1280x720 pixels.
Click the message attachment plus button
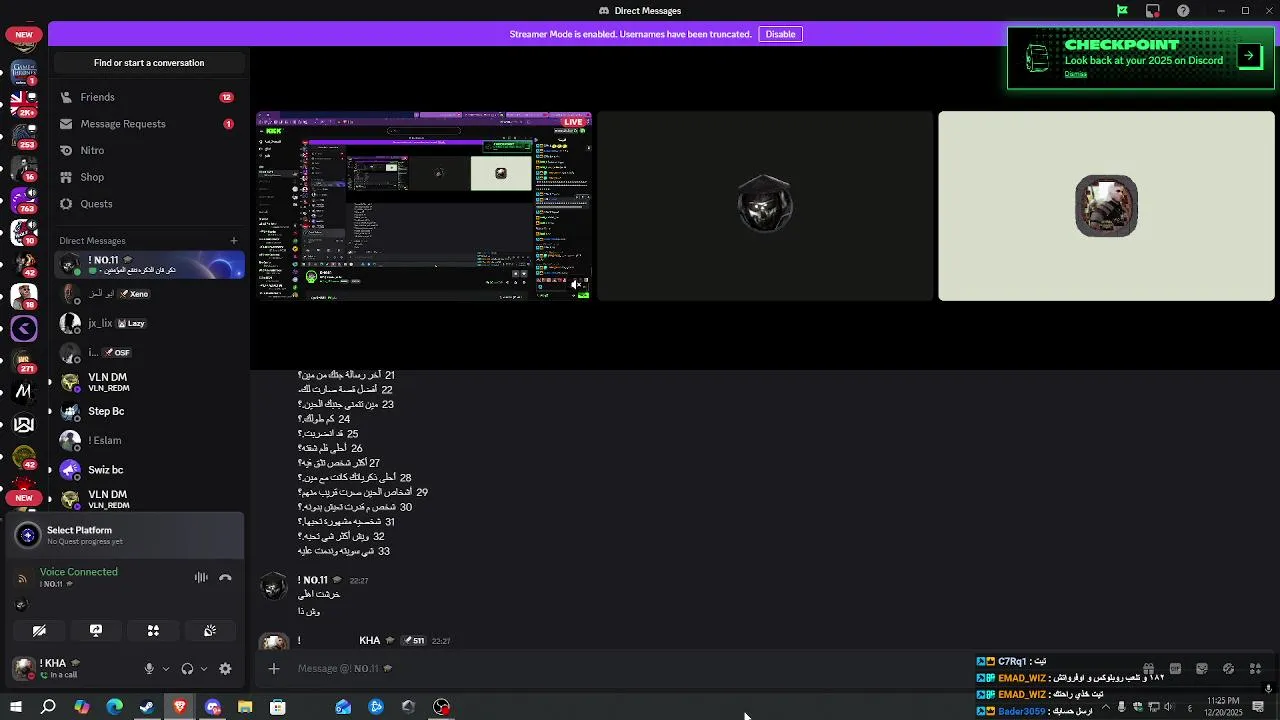(x=274, y=669)
